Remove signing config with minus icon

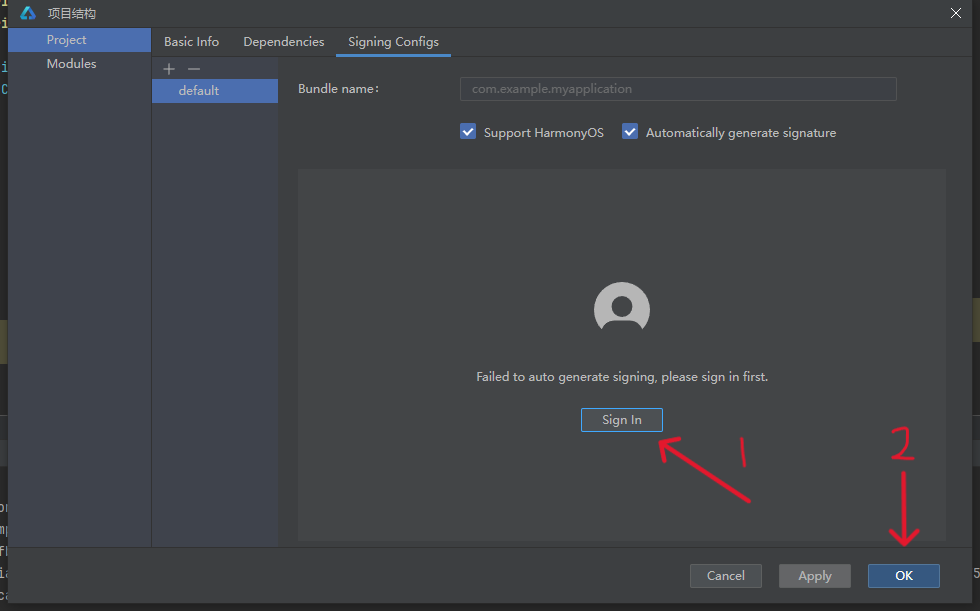[x=194, y=69]
